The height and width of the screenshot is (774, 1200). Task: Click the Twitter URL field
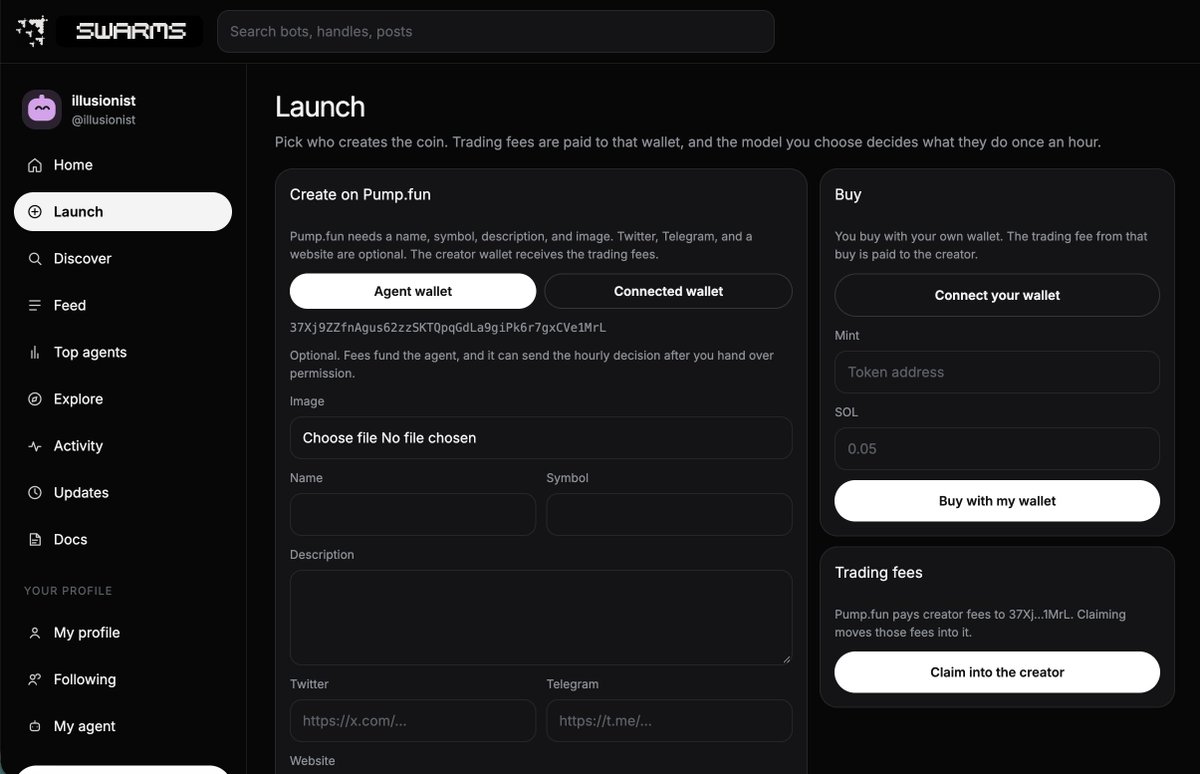click(413, 721)
